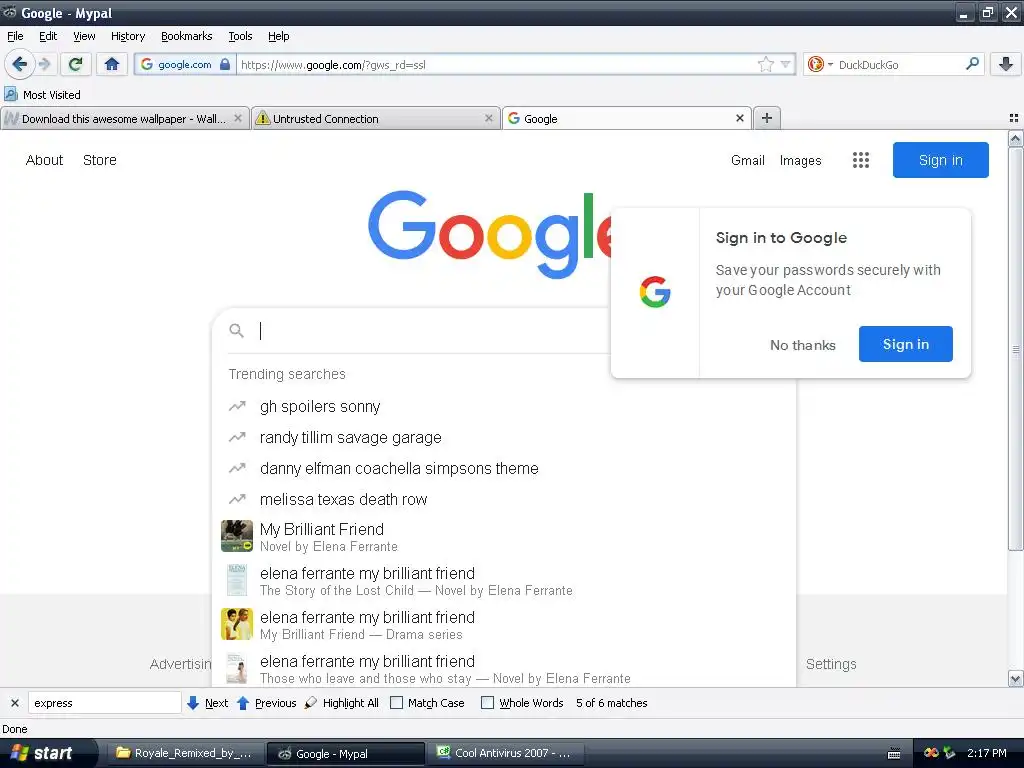Switch to Cool Antivirus 2007 in taskbar
Viewport: 1024px width, 768px height.
click(504, 753)
